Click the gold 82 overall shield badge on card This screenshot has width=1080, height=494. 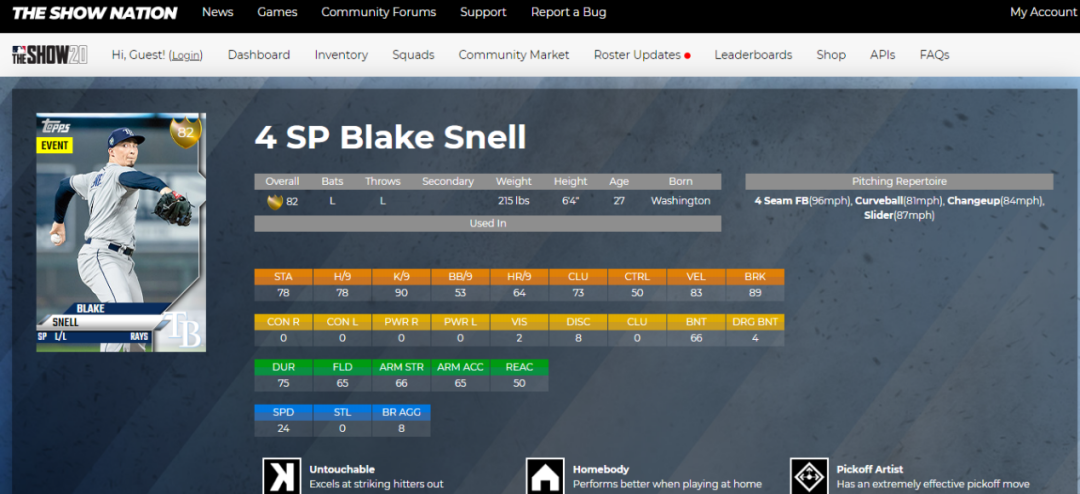coord(185,131)
